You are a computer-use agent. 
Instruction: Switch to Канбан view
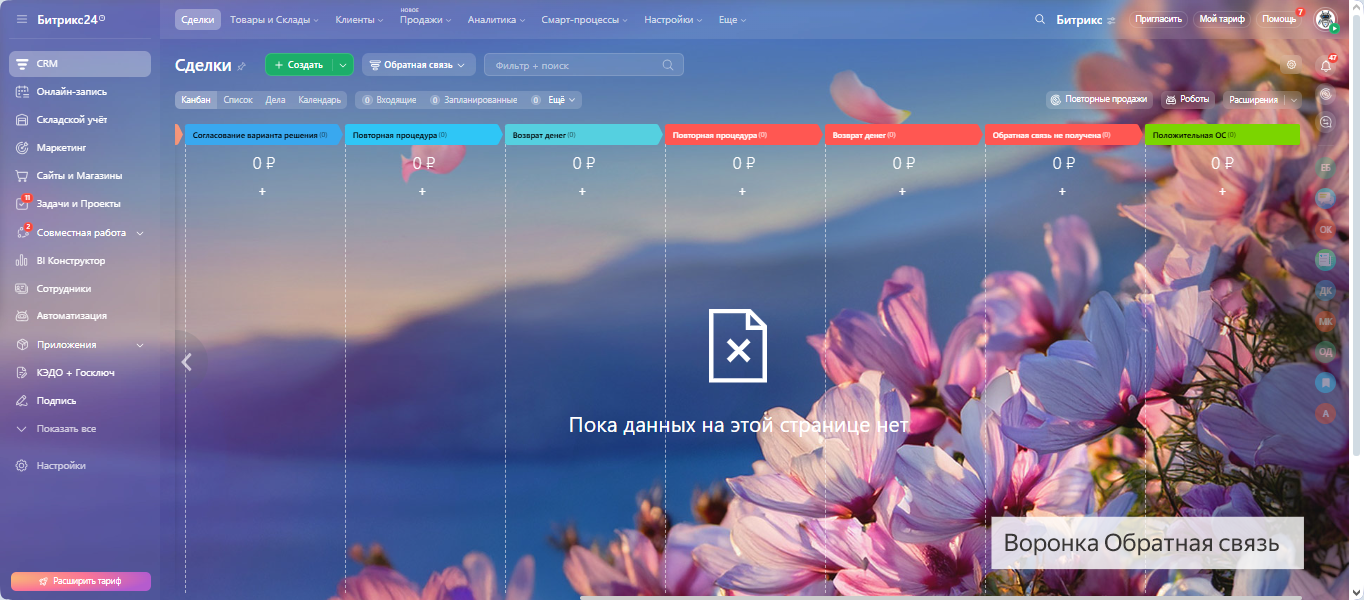click(196, 100)
